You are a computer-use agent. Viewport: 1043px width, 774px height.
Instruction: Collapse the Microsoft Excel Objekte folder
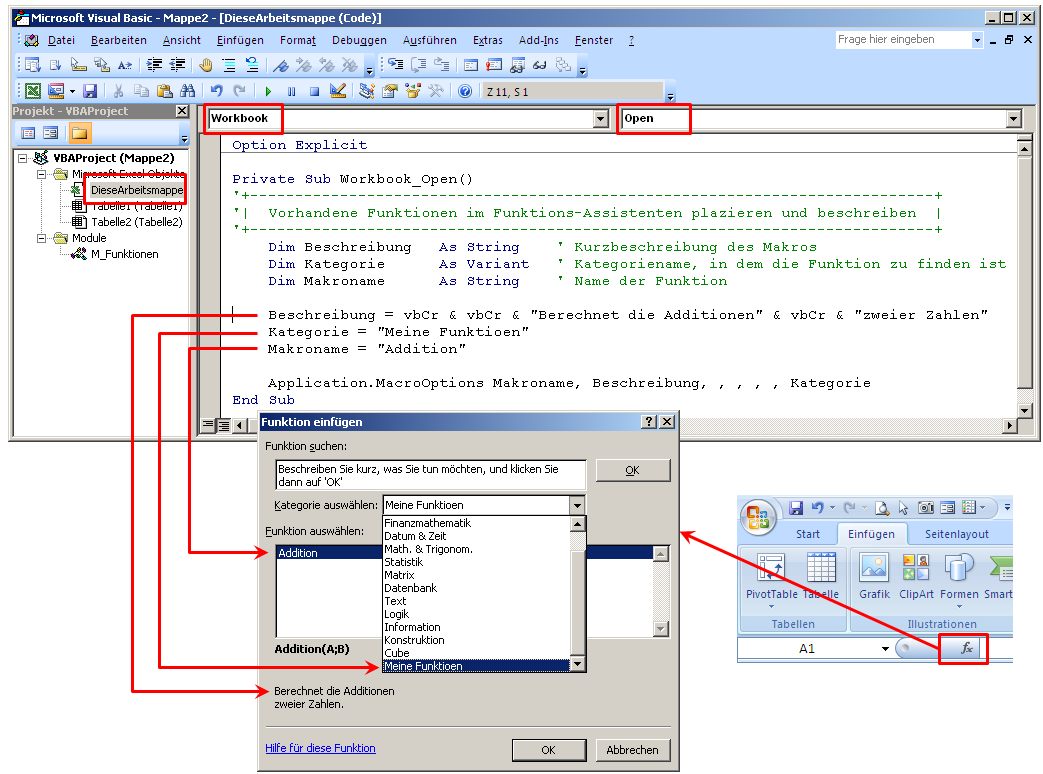[x=42, y=174]
